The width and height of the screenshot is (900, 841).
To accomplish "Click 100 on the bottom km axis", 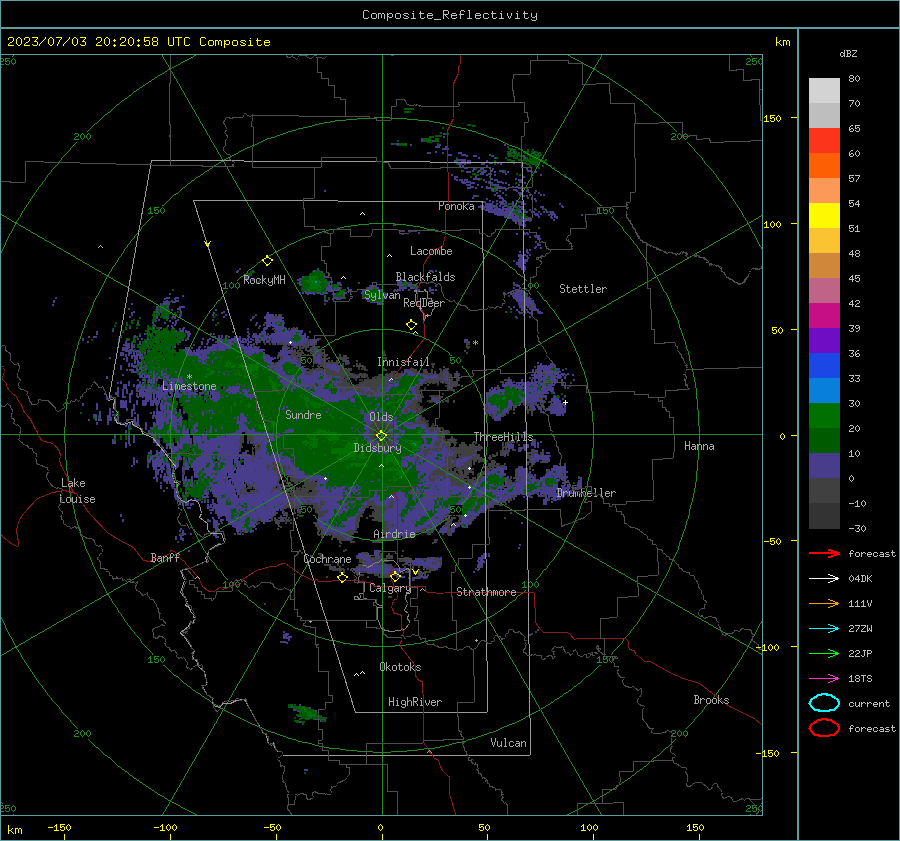I will point(589,827).
